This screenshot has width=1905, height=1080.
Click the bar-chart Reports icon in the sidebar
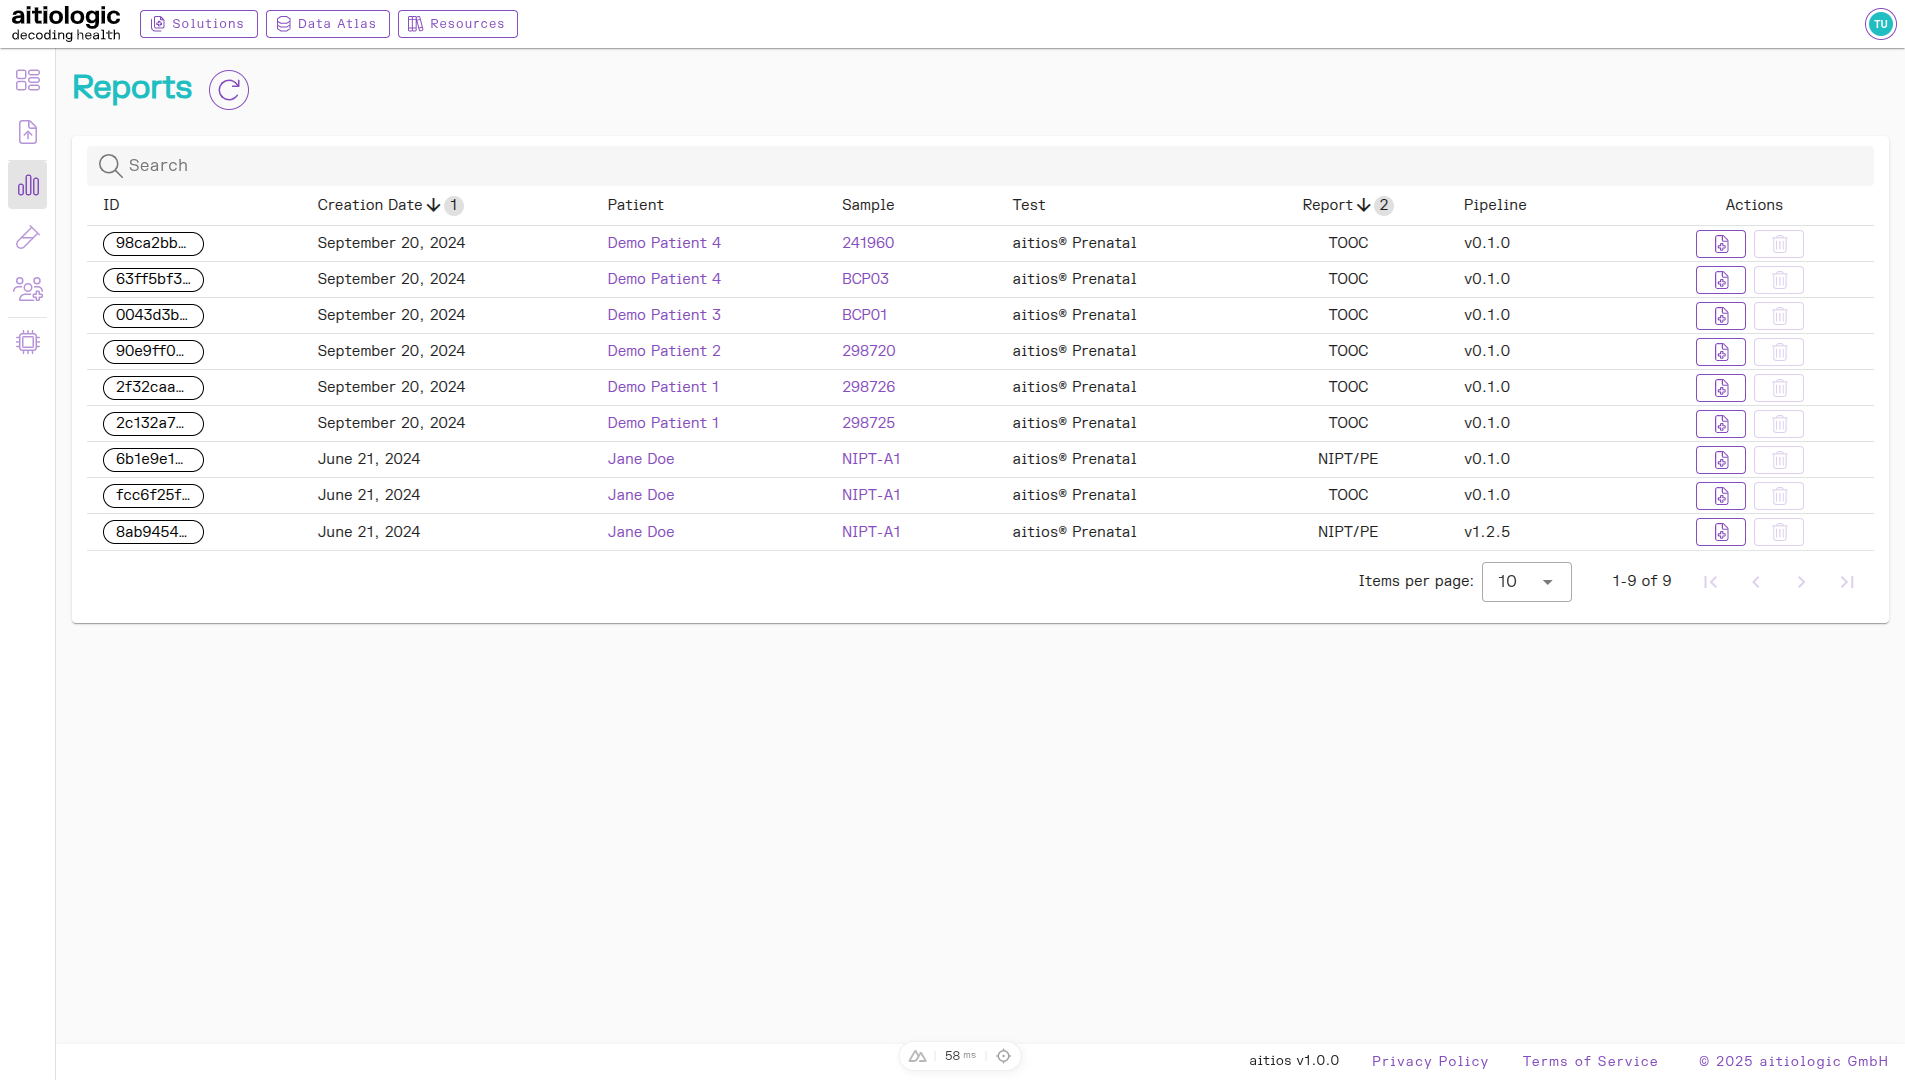coord(28,185)
